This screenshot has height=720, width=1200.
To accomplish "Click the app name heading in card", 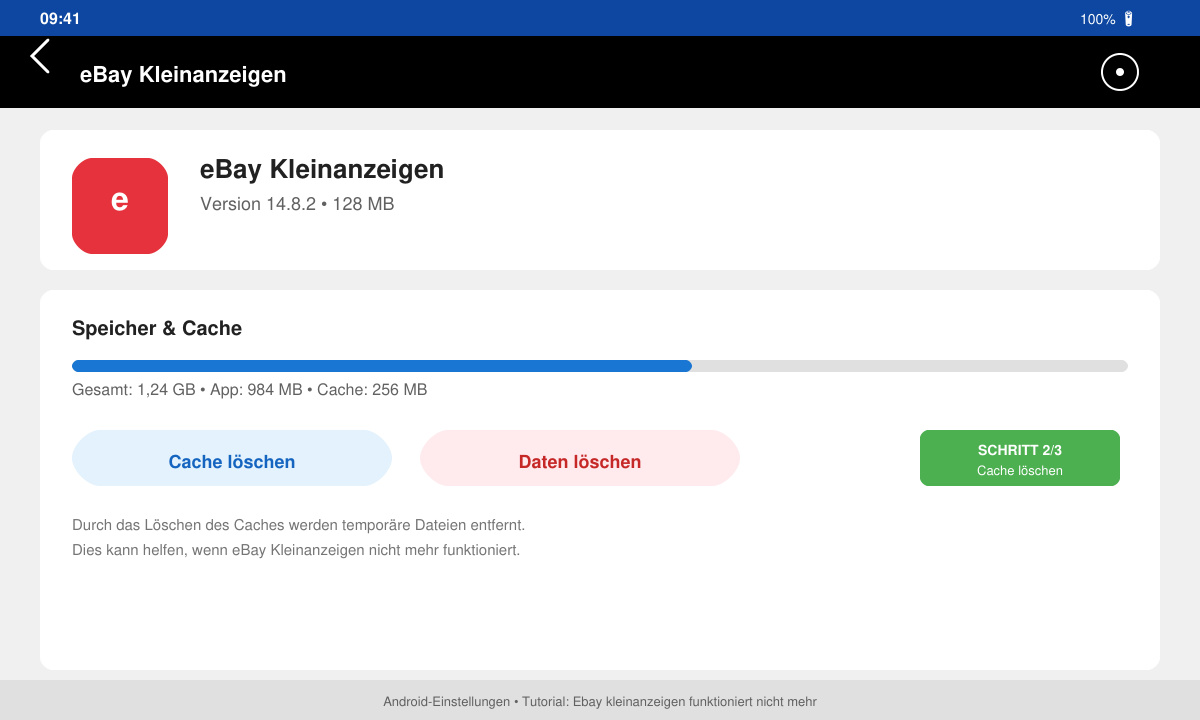I will tap(322, 170).
